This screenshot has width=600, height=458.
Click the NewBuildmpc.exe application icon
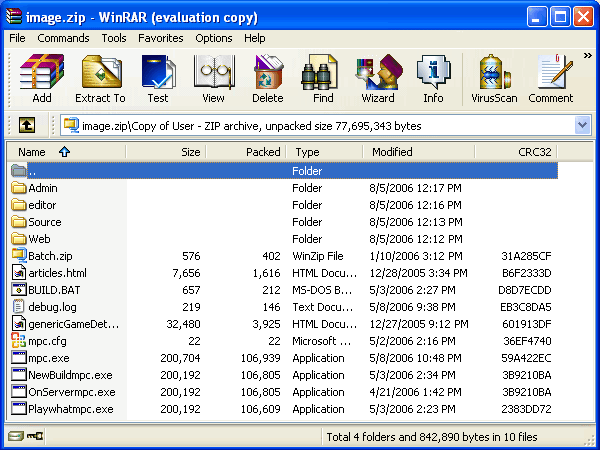[x=18, y=375]
